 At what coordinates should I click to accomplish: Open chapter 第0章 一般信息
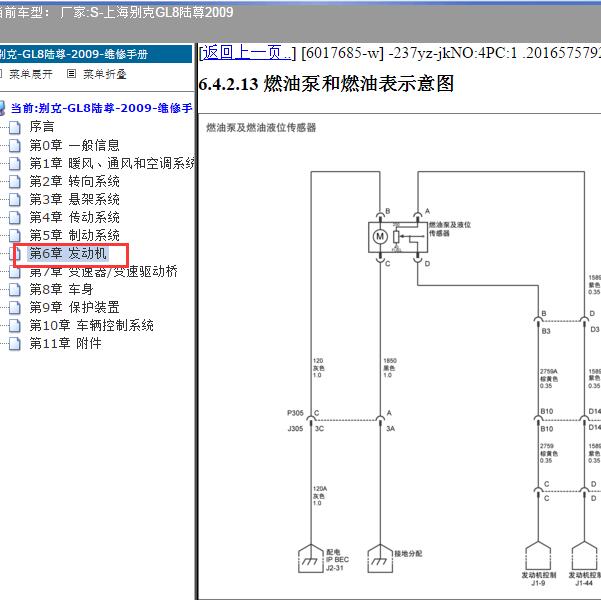74,145
